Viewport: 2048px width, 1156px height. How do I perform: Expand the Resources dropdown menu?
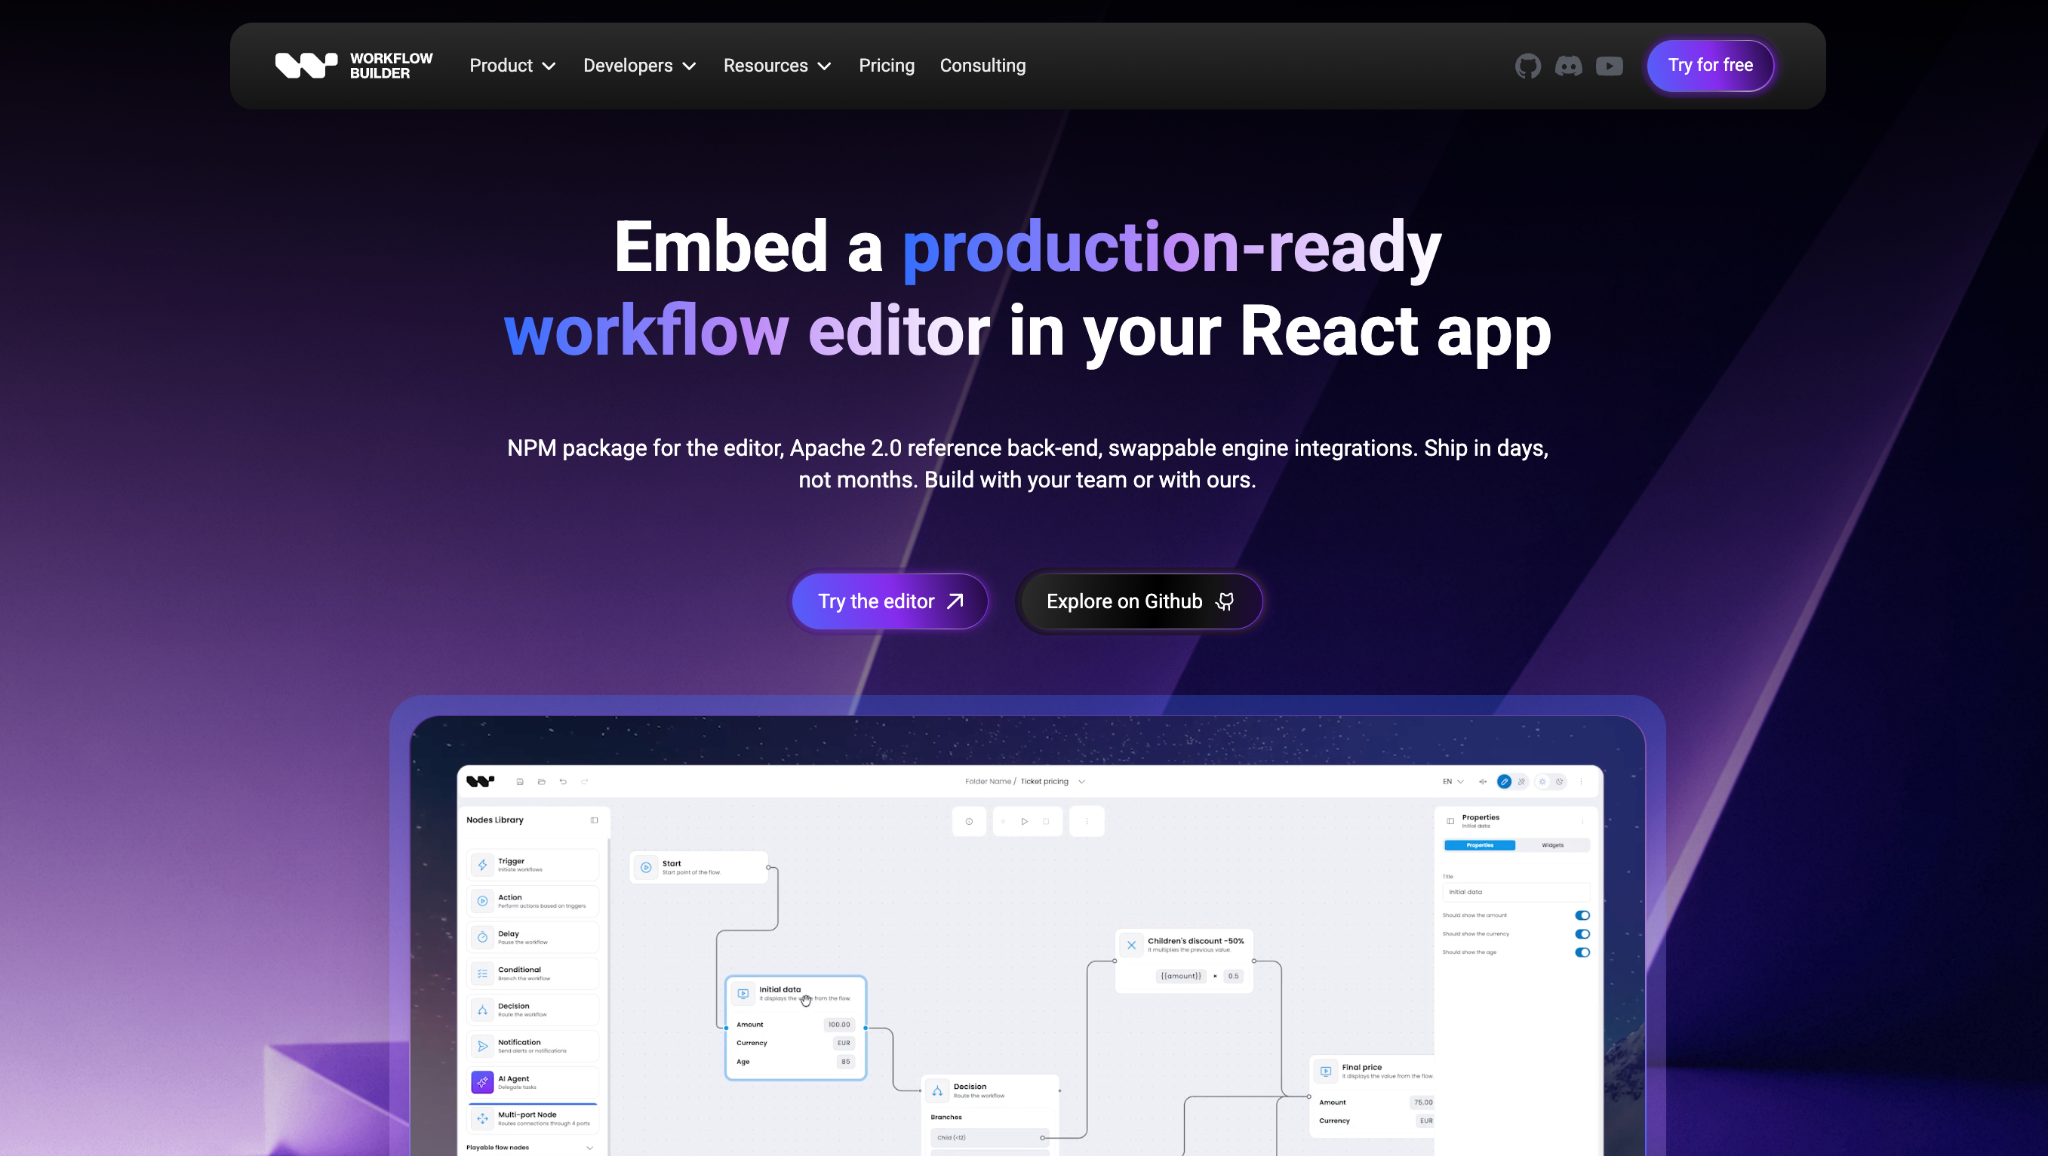pos(777,66)
